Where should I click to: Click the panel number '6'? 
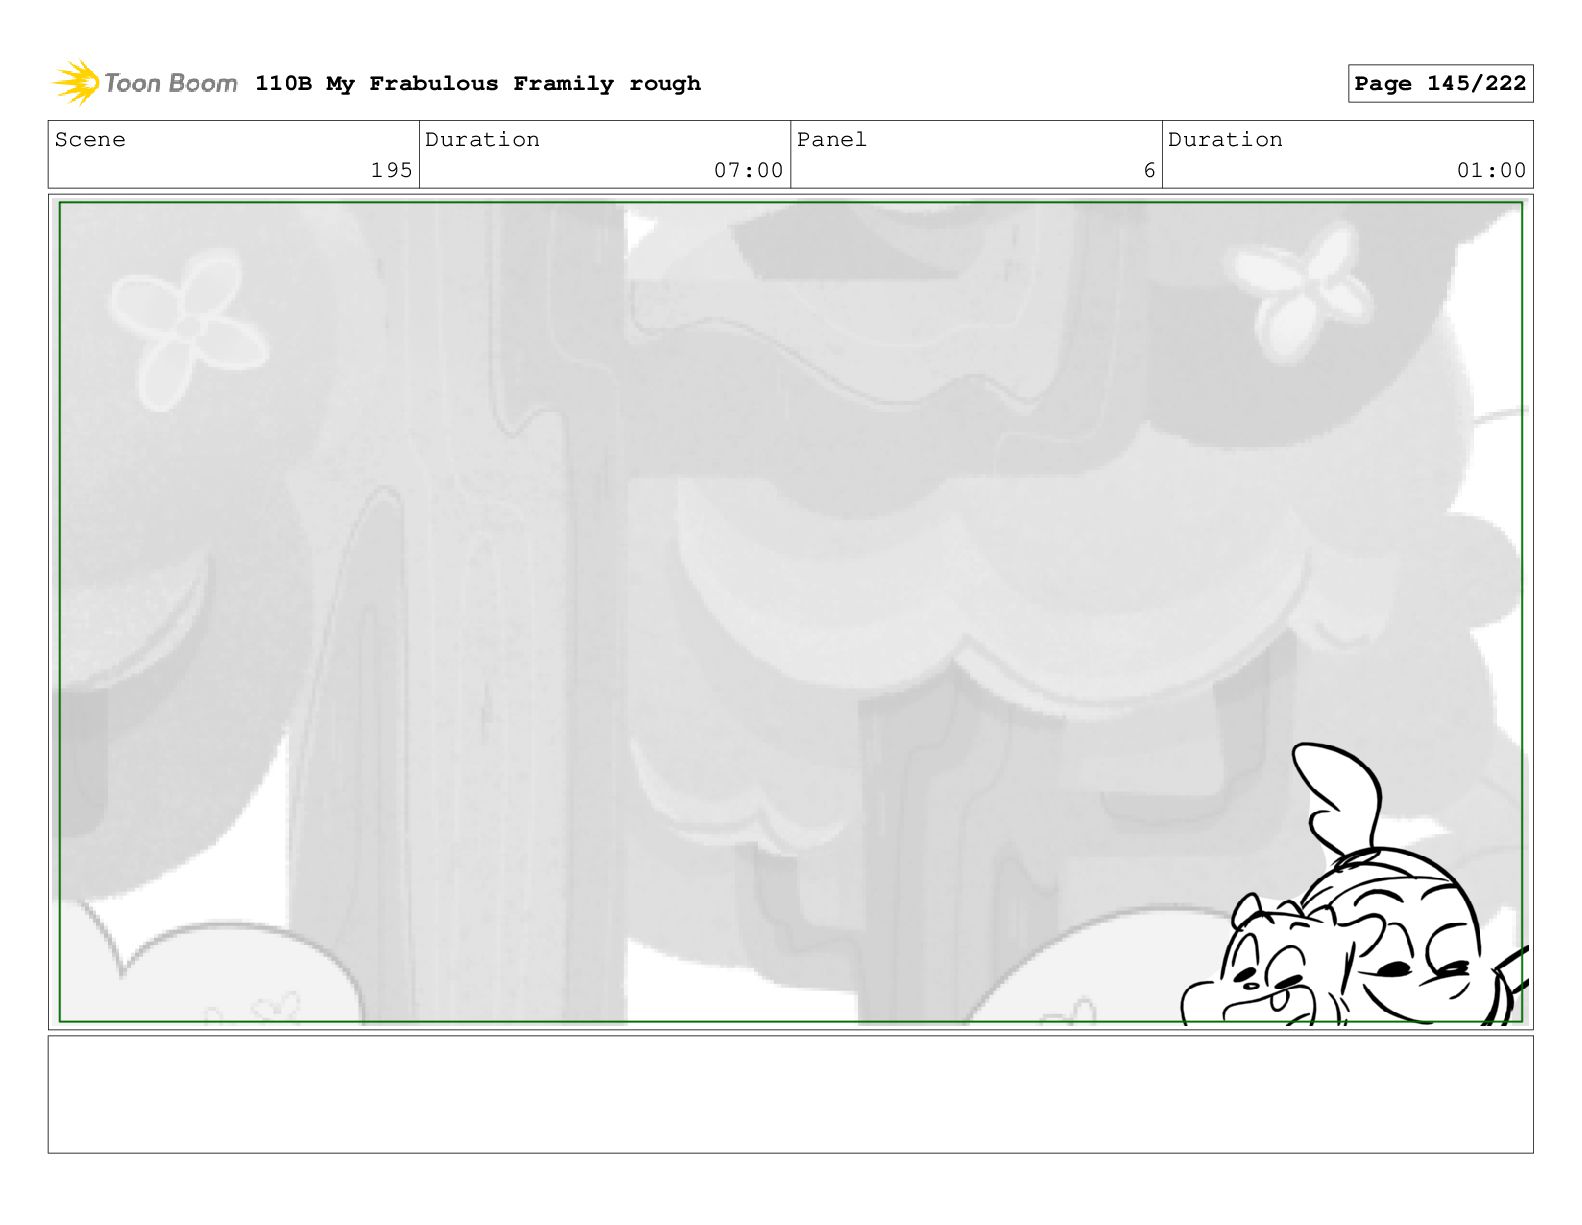point(1150,171)
